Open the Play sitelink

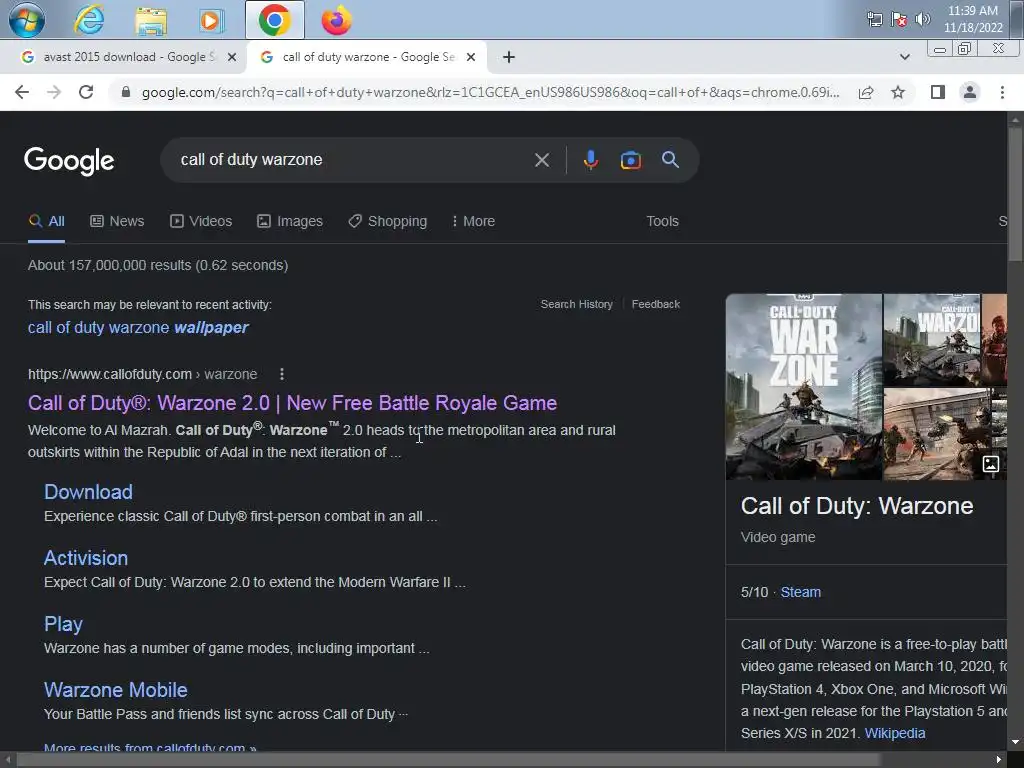[63, 624]
